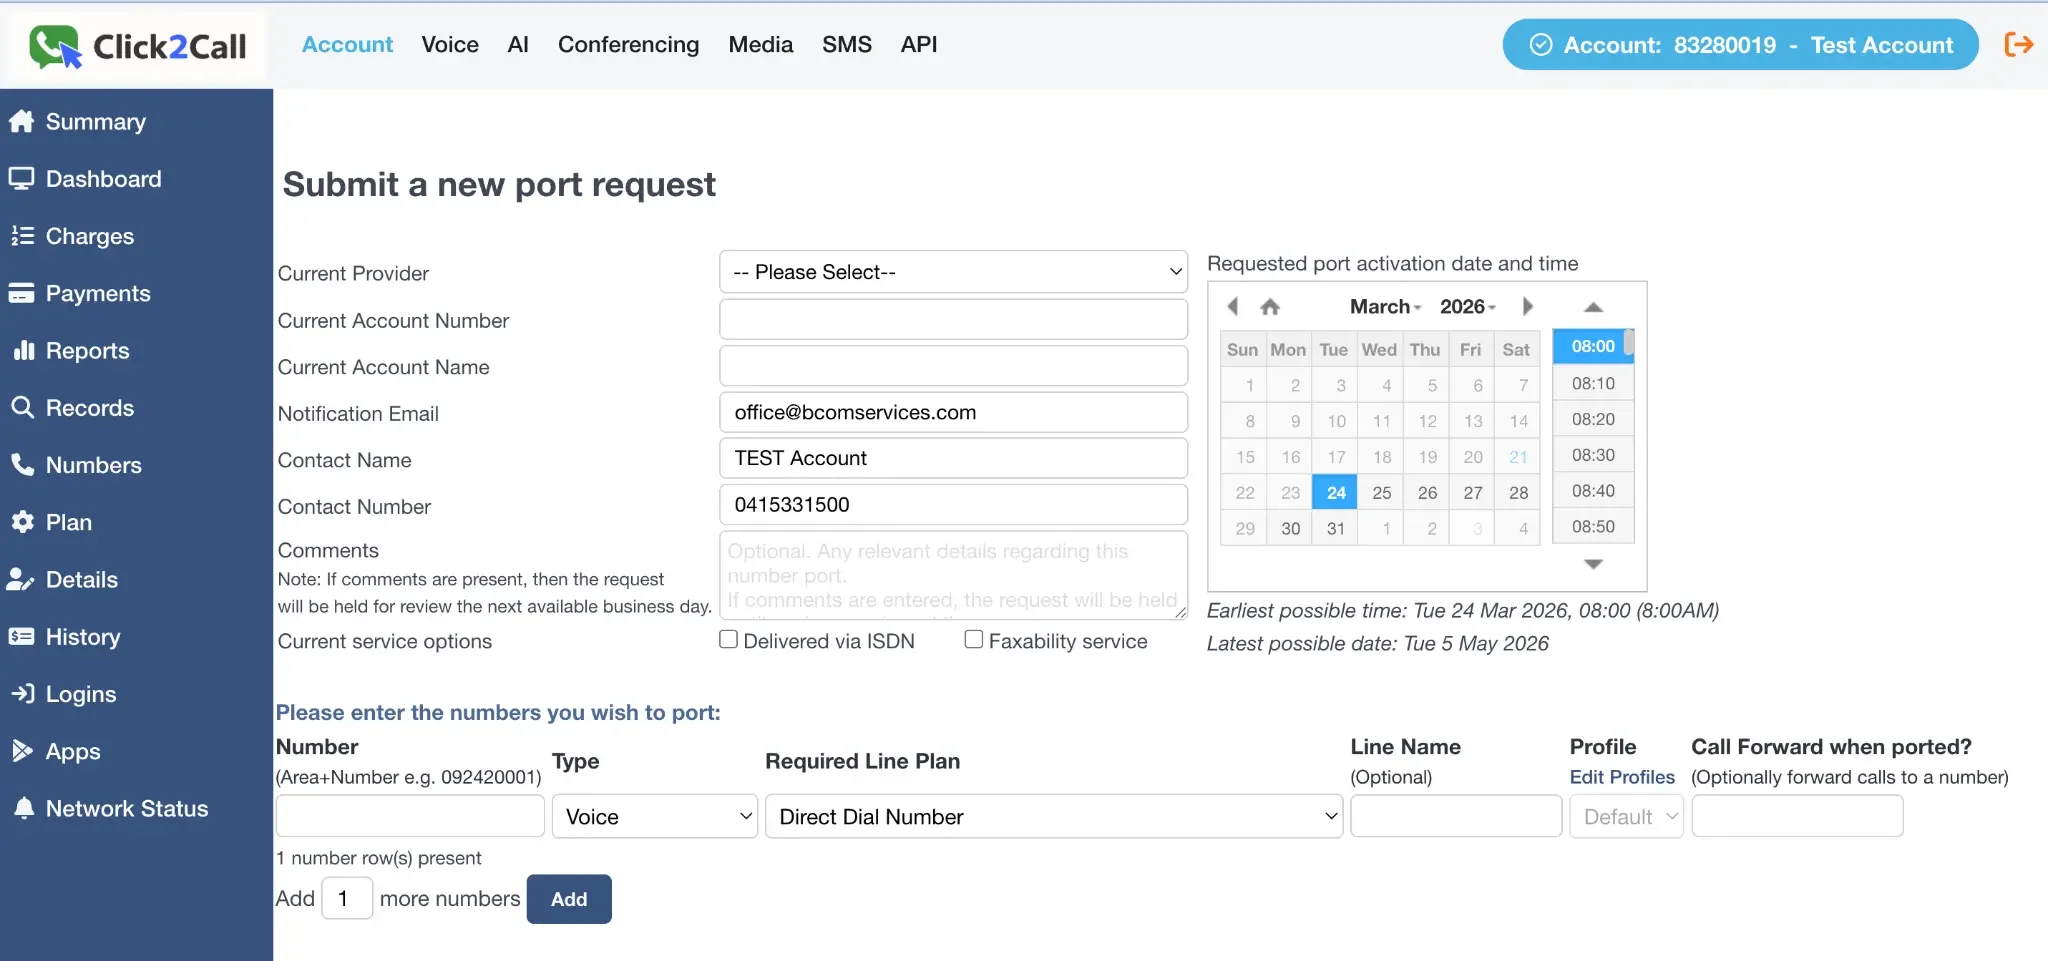Open the Numbers section

click(x=92, y=465)
